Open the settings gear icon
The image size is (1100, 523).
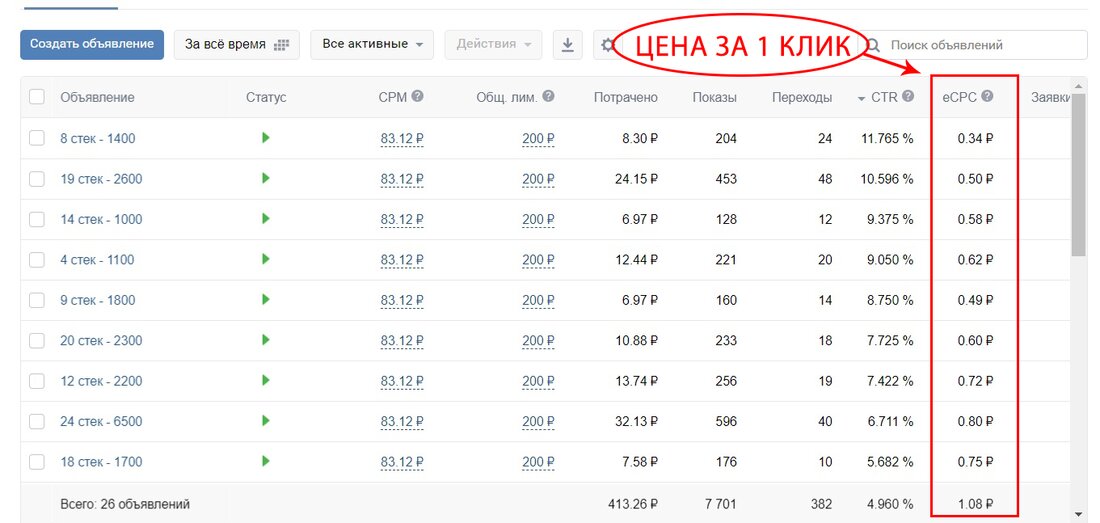tap(607, 45)
